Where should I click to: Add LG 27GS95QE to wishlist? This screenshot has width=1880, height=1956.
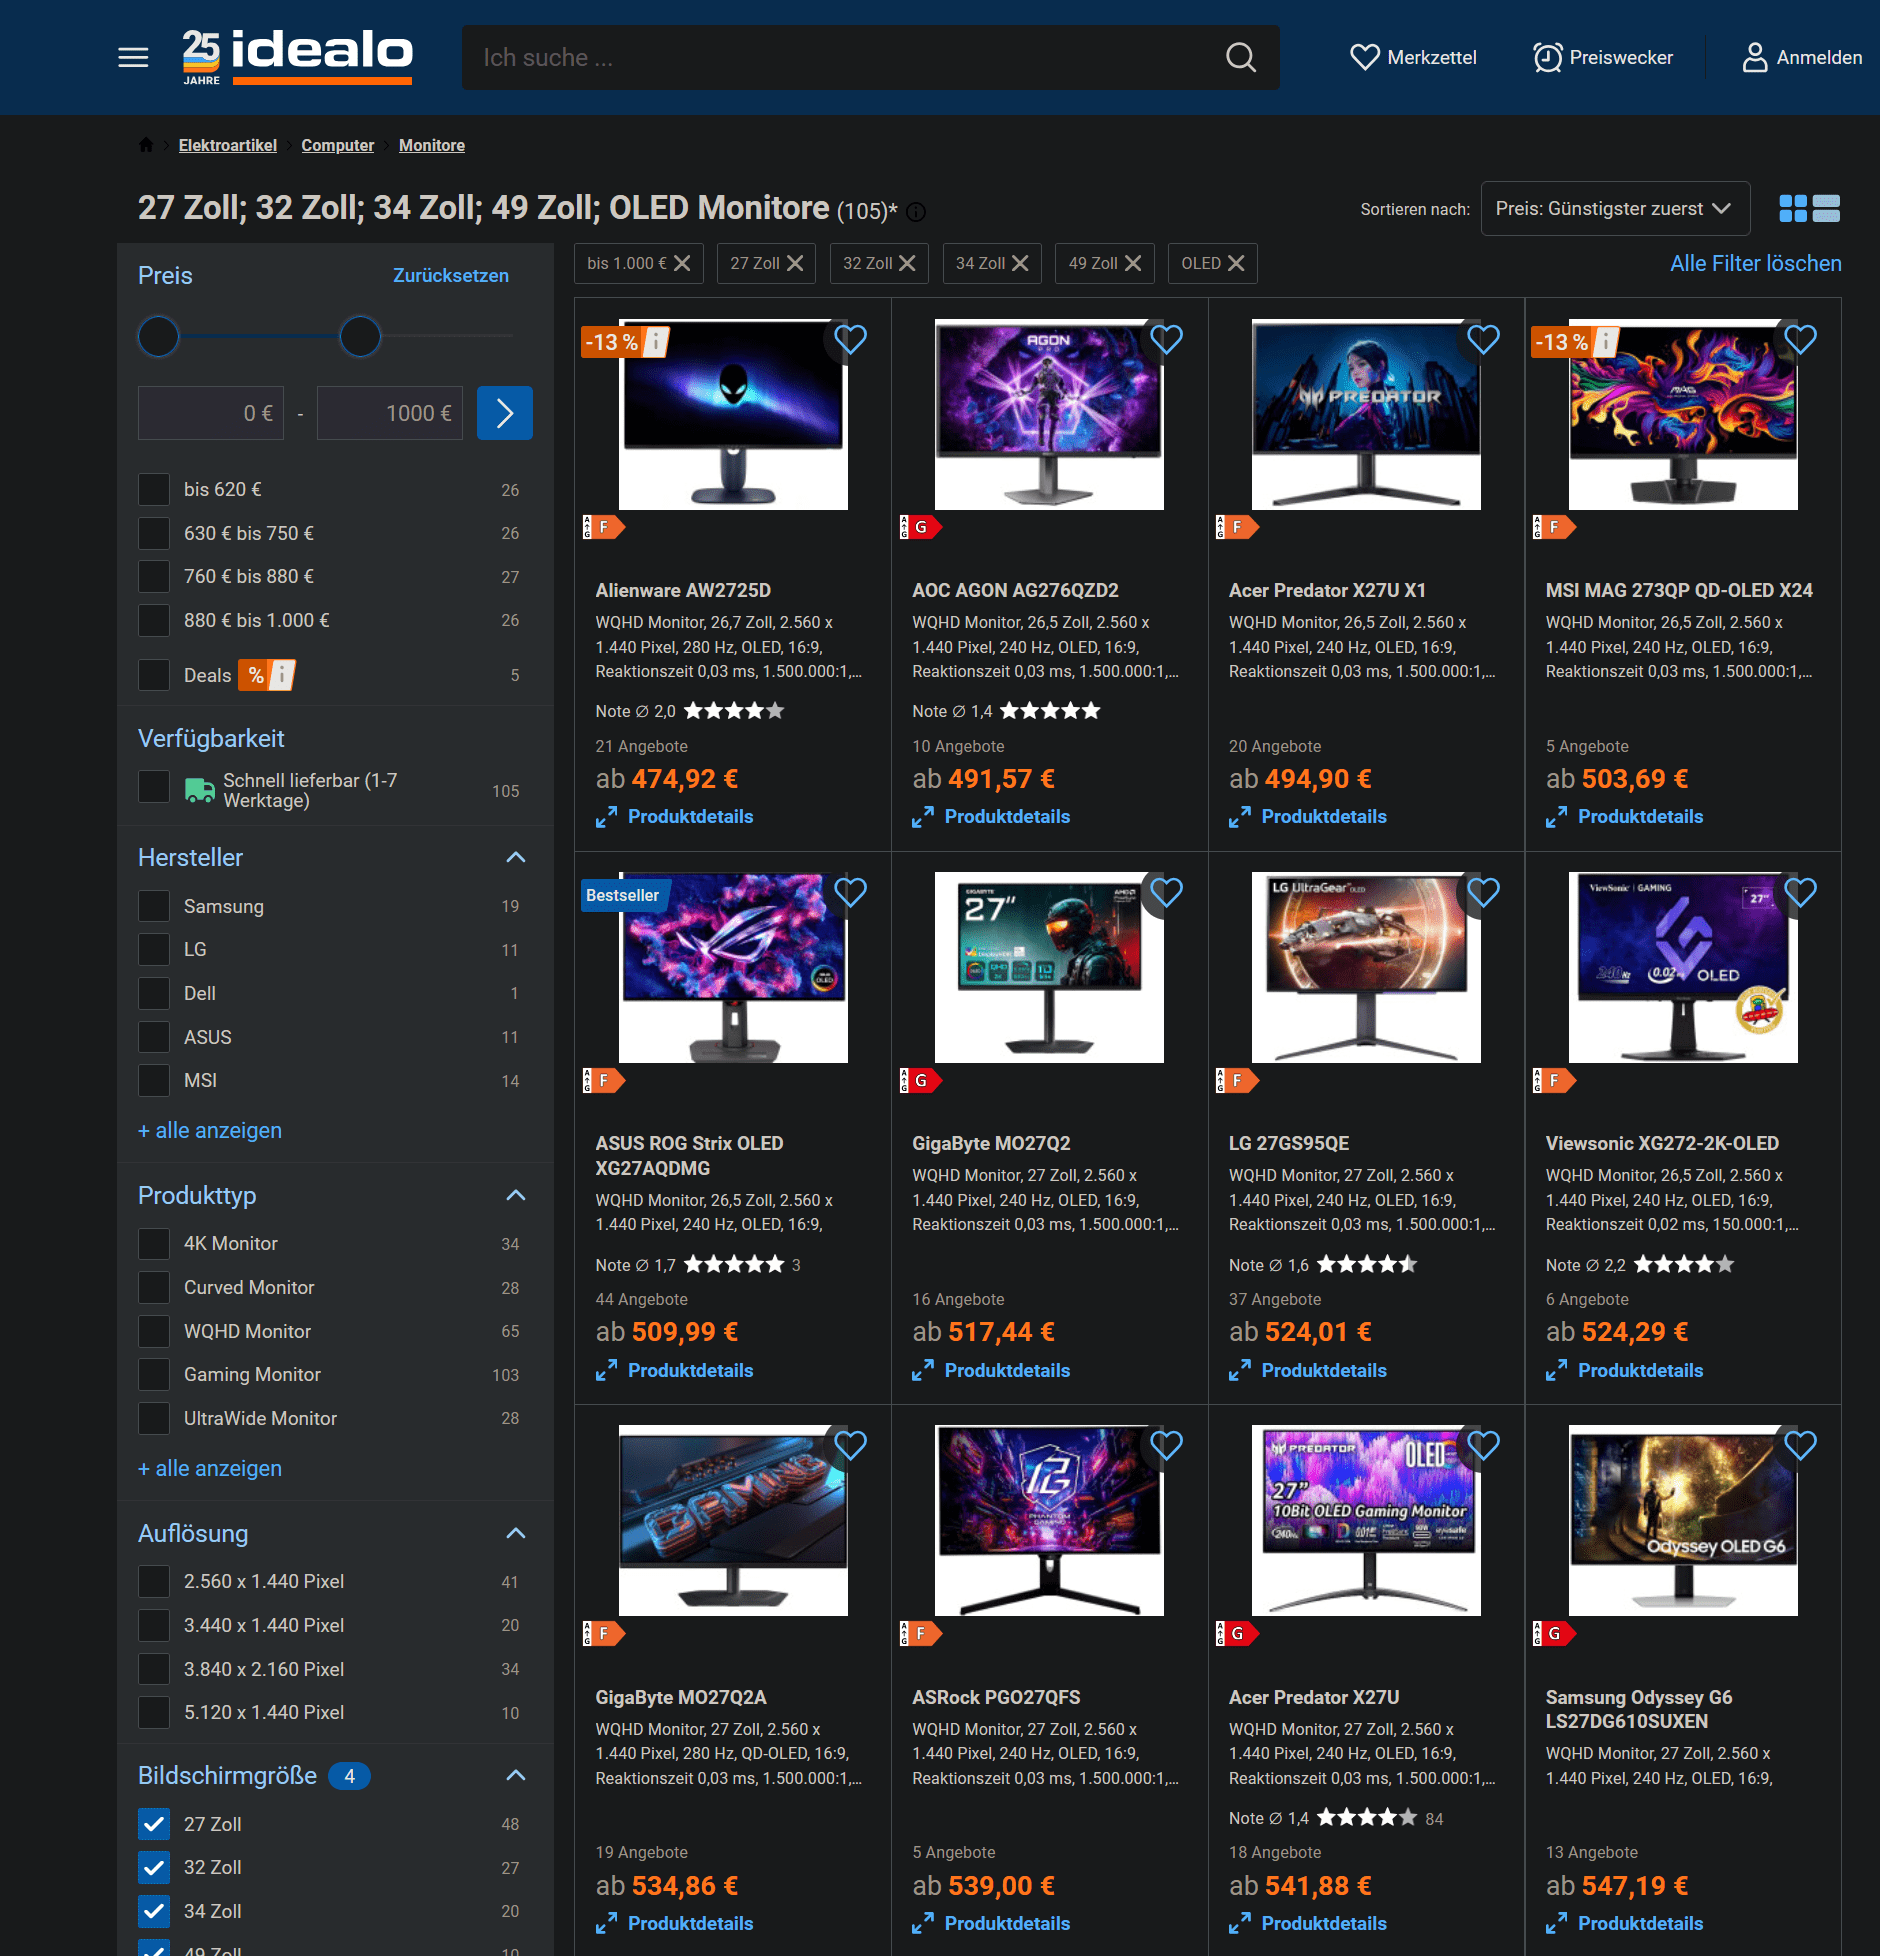[1483, 892]
